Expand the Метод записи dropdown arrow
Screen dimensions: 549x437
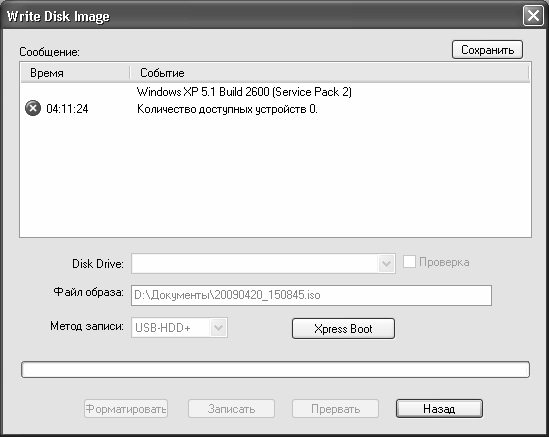[x=218, y=328]
